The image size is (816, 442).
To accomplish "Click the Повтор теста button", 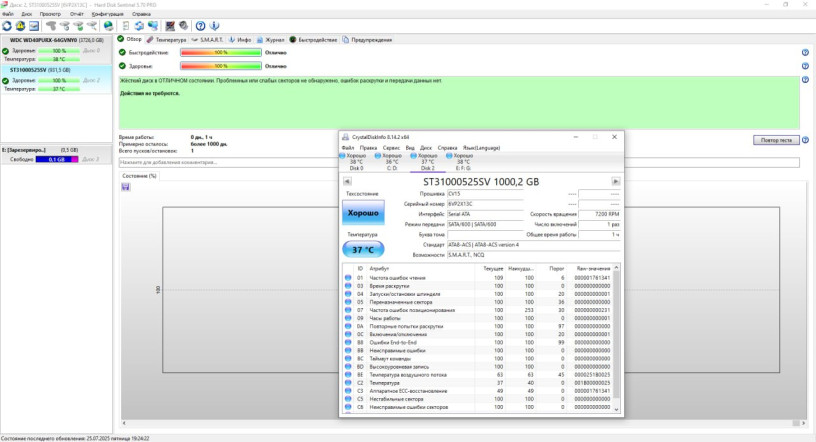I will click(776, 140).
